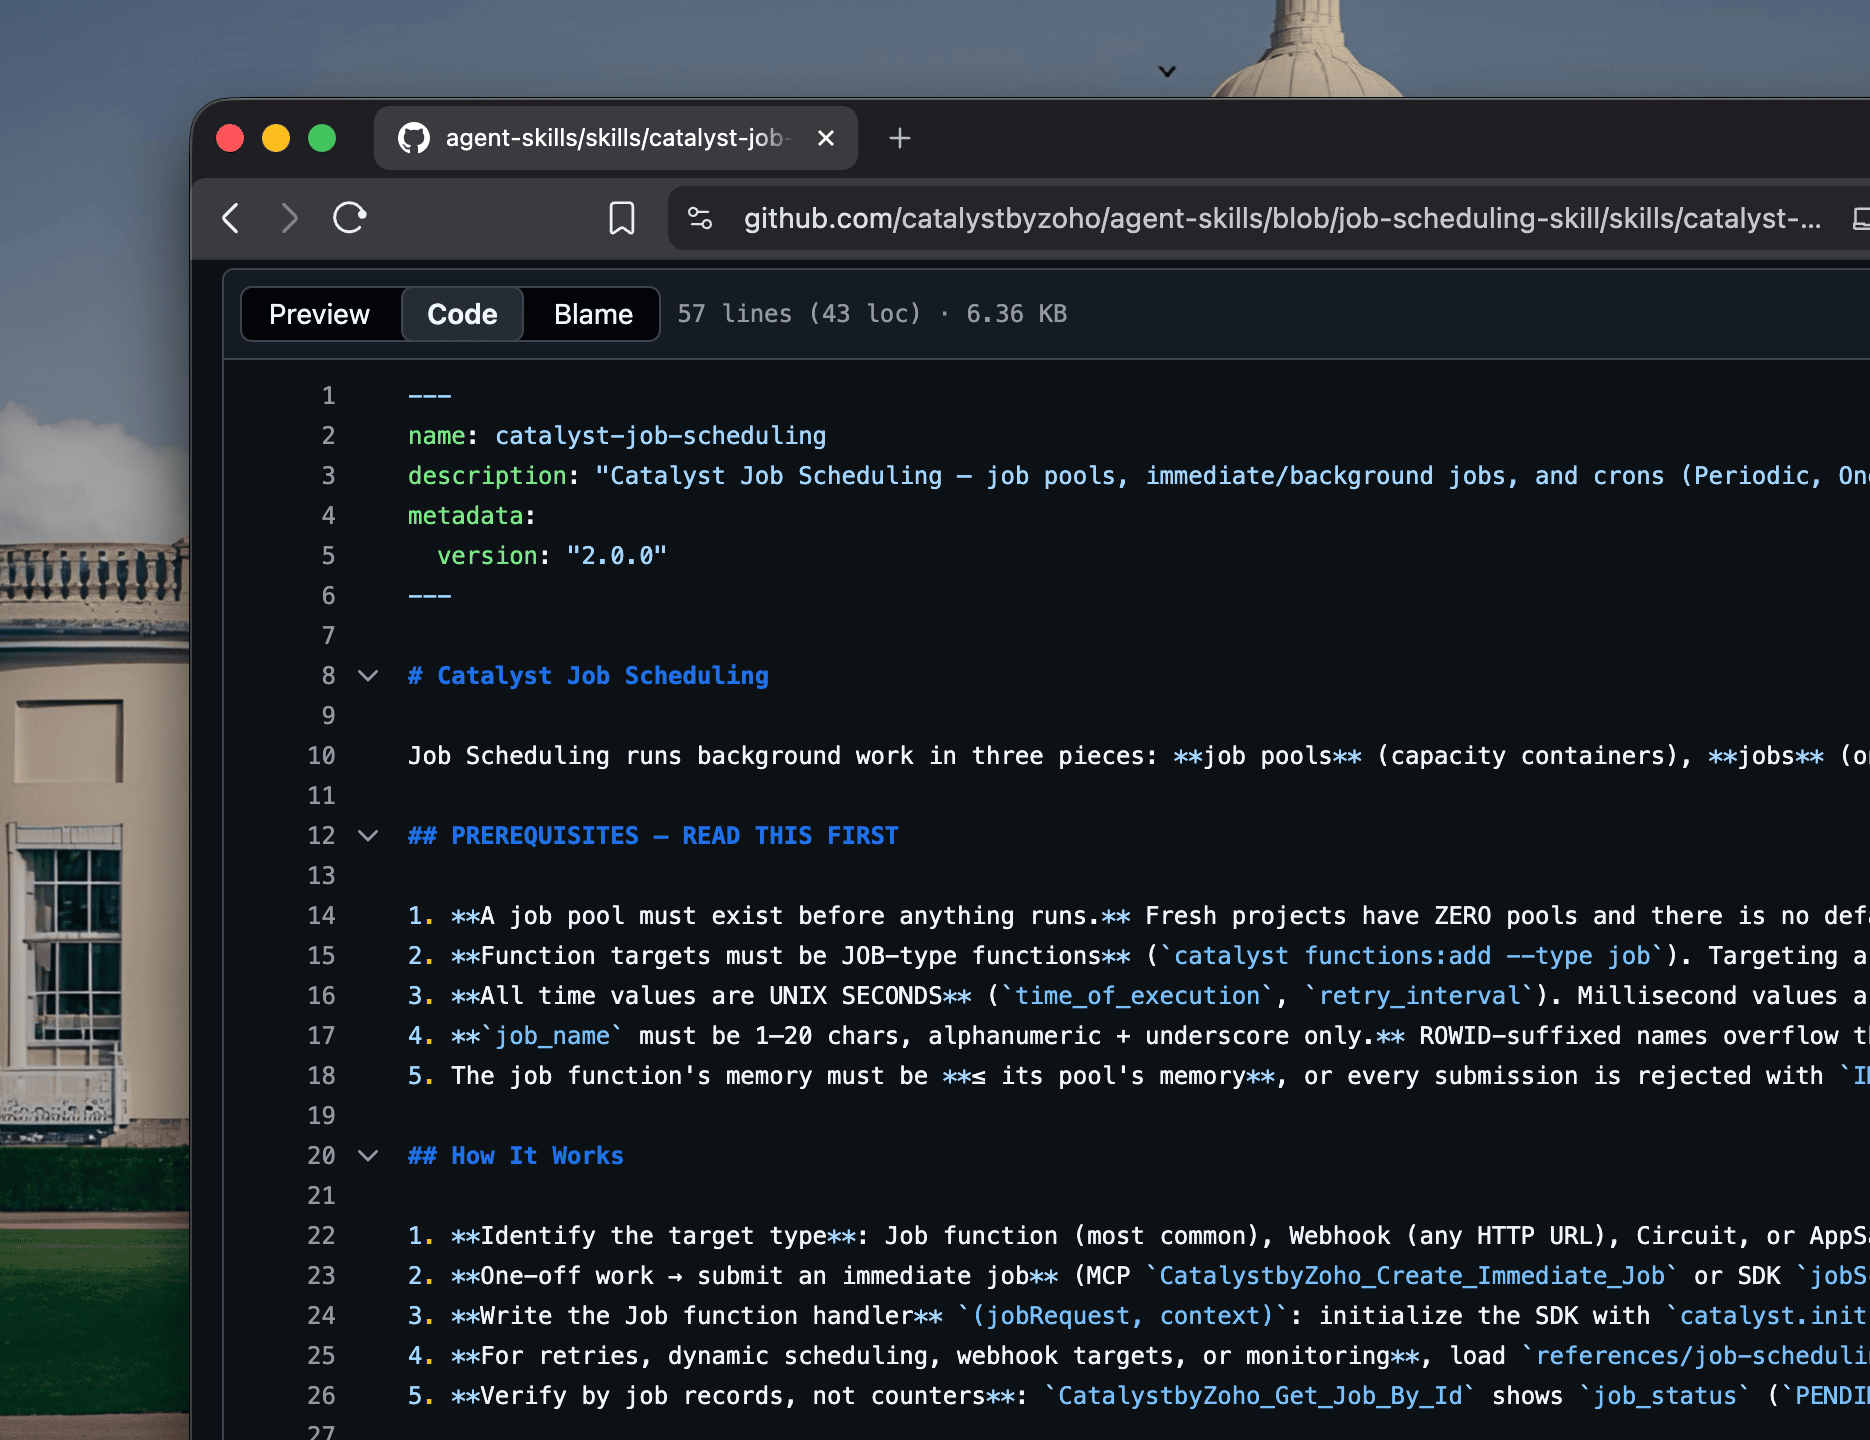Select line number 3
The width and height of the screenshot is (1870, 1440).
coord(328,476)
